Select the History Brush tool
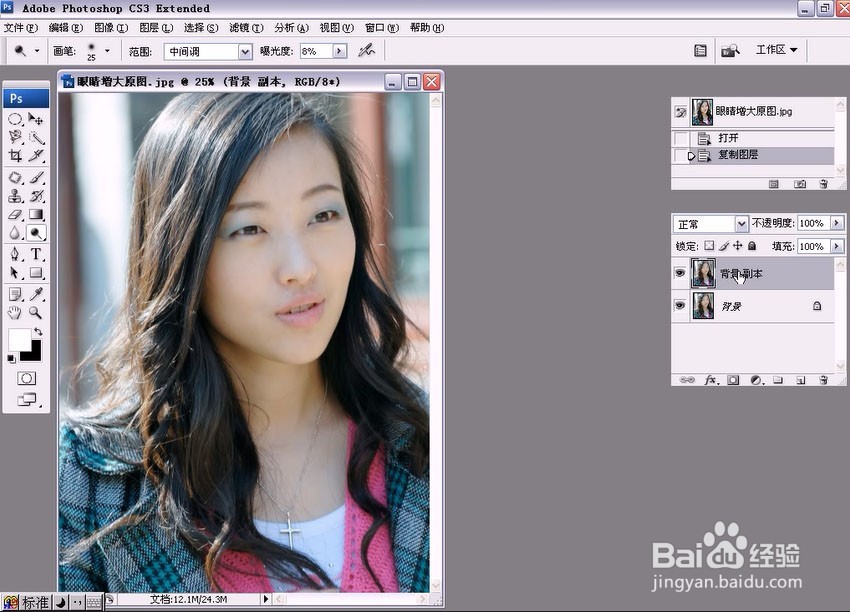Image resolution: width=850 pixels, height=612 pixels. tap(36, 196)
